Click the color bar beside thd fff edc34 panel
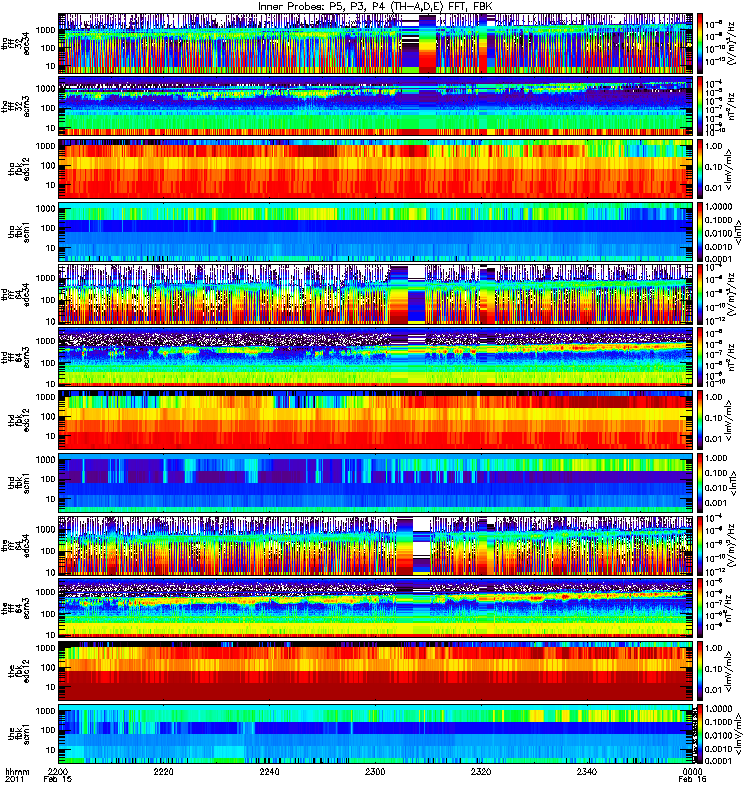This screenshot has width=750, height=800. tap(700, 294)
